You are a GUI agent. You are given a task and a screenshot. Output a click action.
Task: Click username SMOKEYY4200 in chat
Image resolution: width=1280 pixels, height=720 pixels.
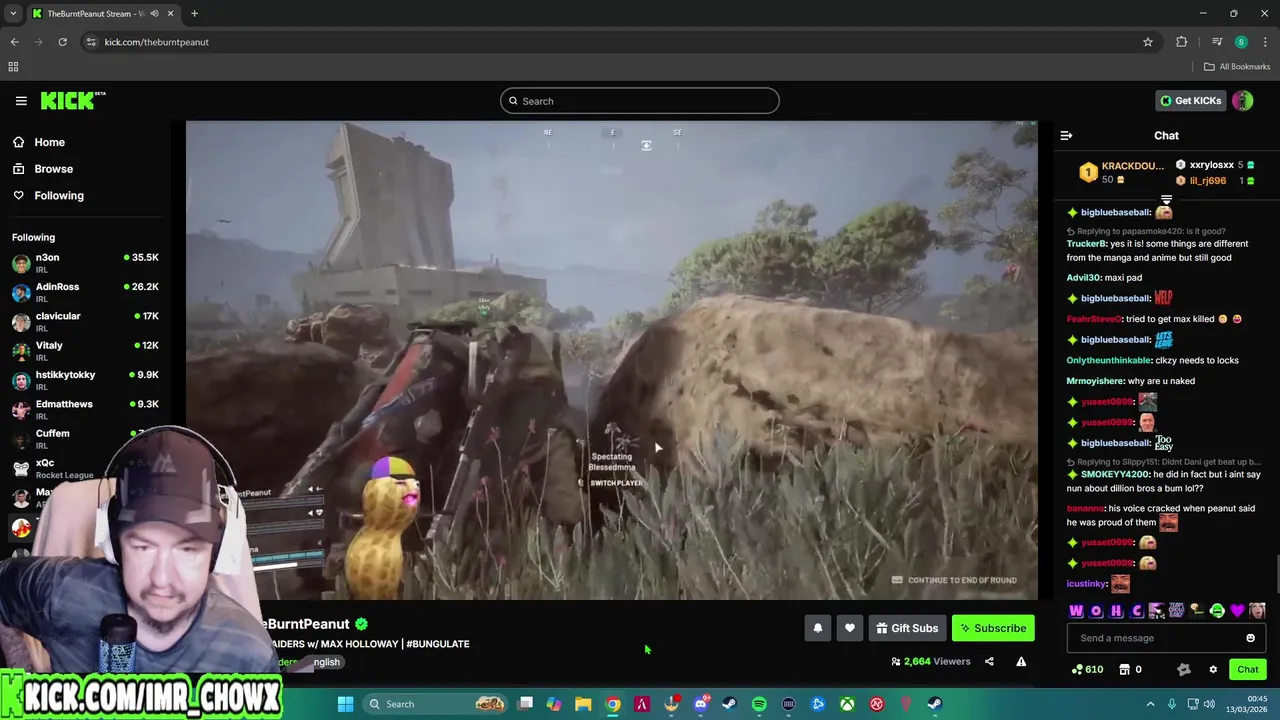pyautogui.click(x=1114, y=475)
